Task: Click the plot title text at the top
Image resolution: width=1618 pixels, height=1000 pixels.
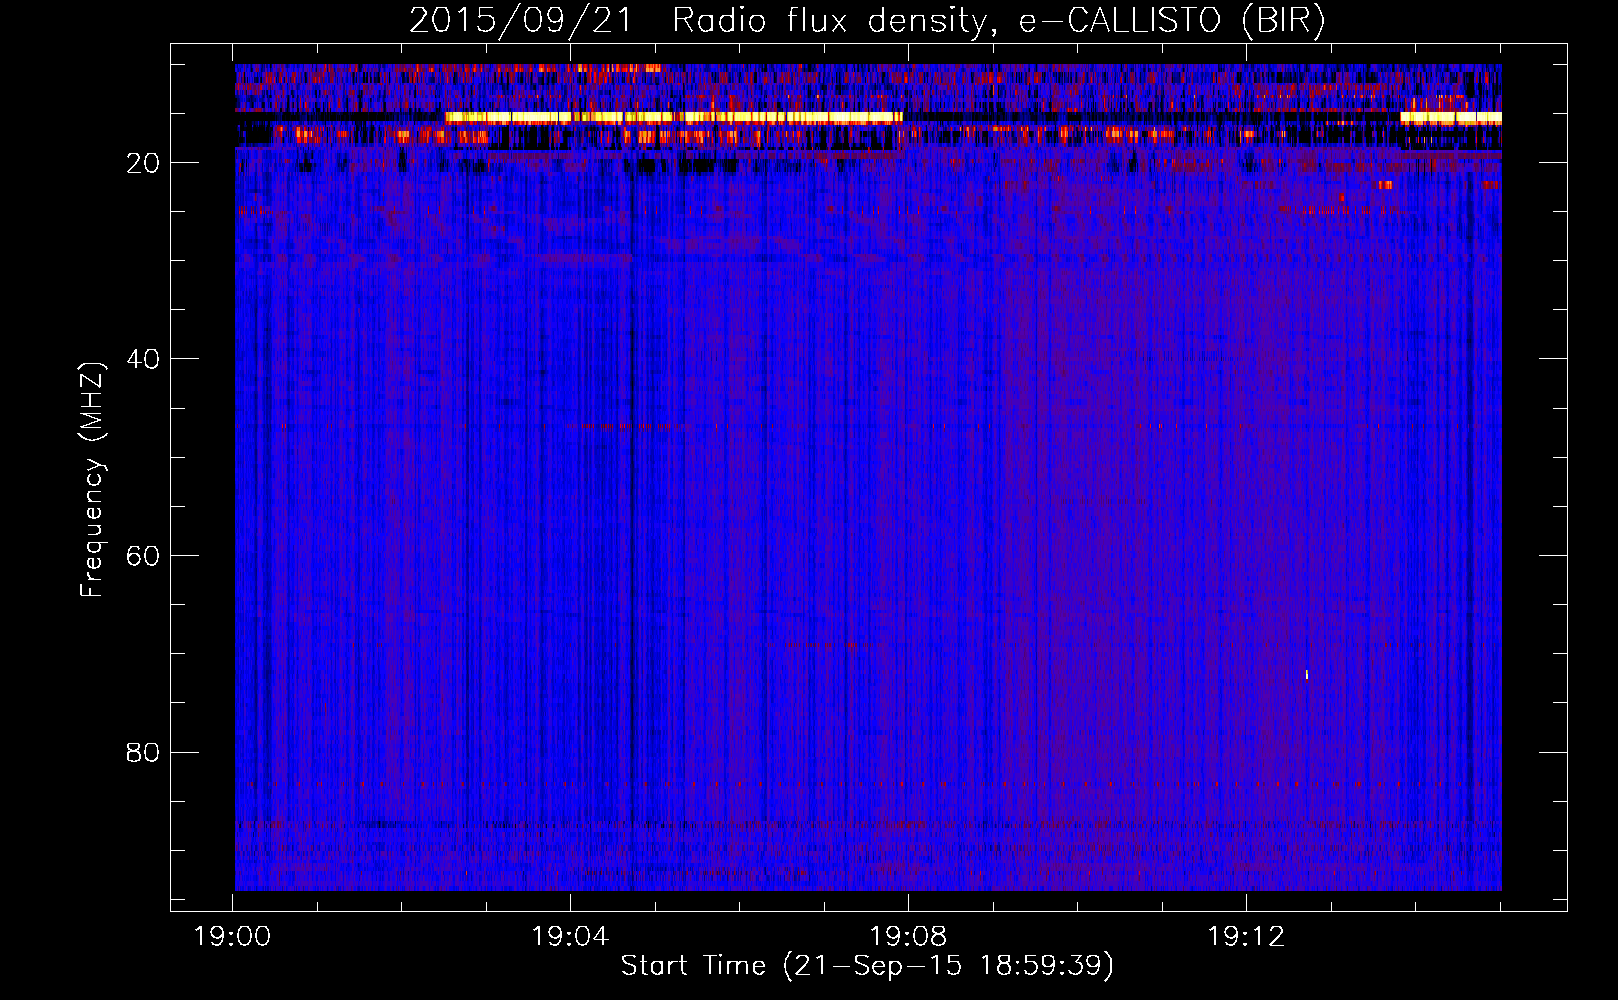Action: [866, 21]
